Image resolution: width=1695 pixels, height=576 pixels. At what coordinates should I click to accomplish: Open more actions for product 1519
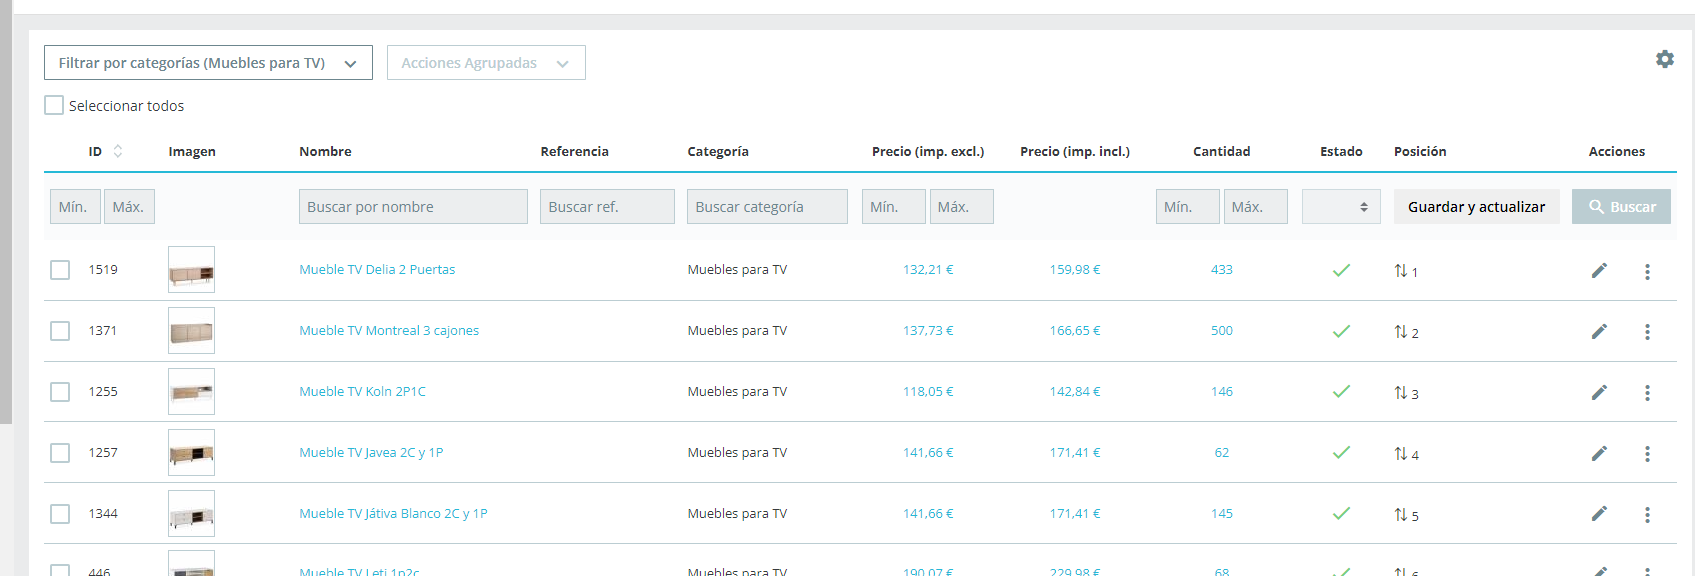pos(1647,271)
